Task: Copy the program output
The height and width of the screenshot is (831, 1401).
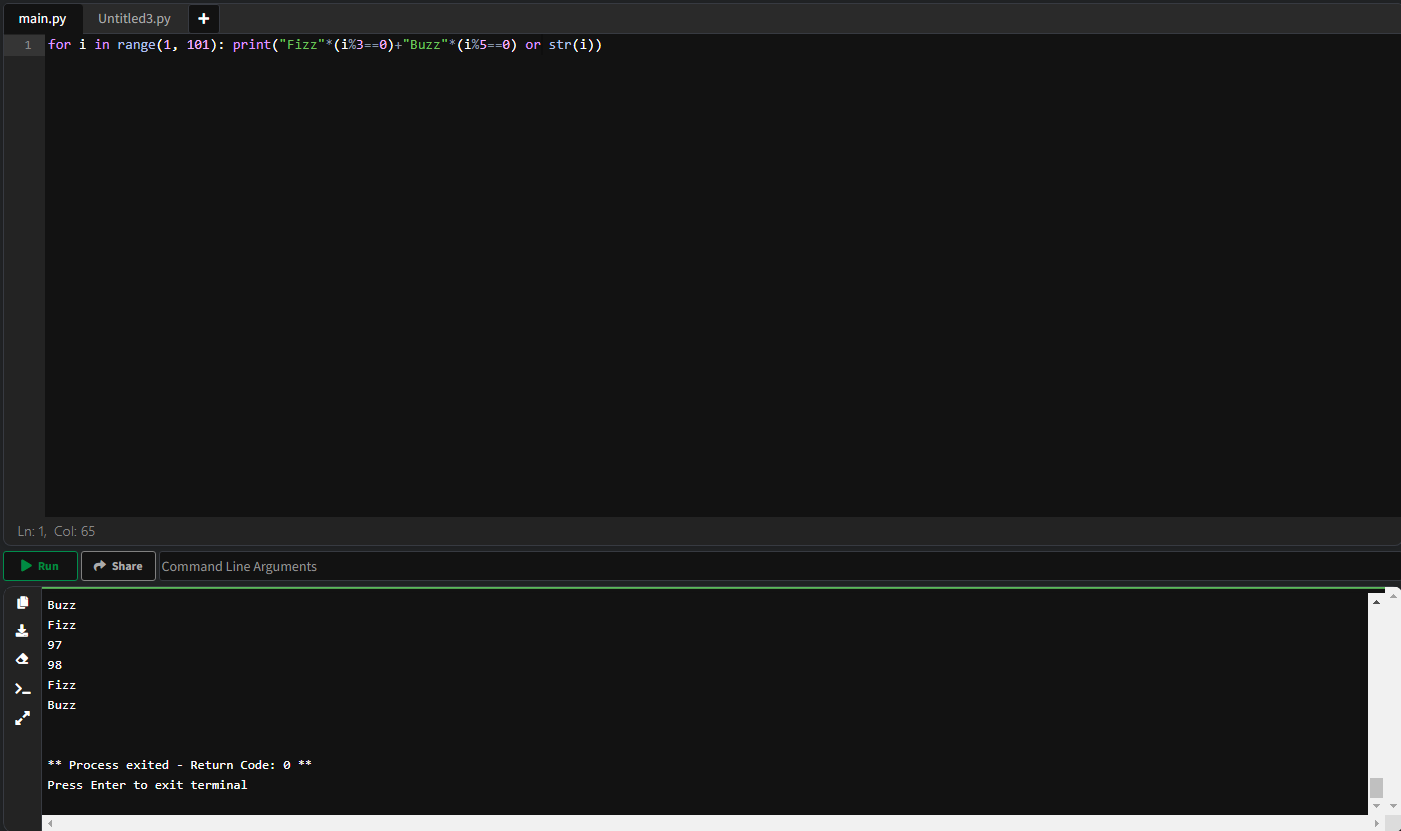Action: [x=22, y=602]
